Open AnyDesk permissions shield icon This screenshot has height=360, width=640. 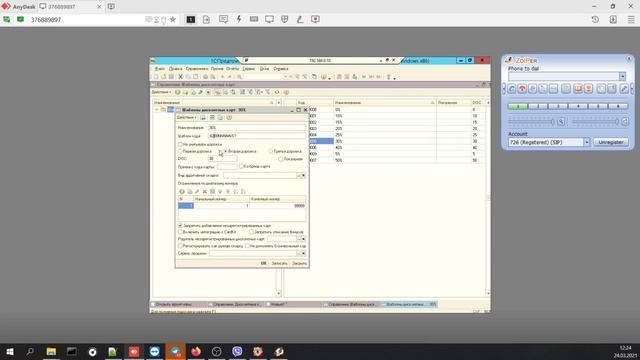coord(285,19)
